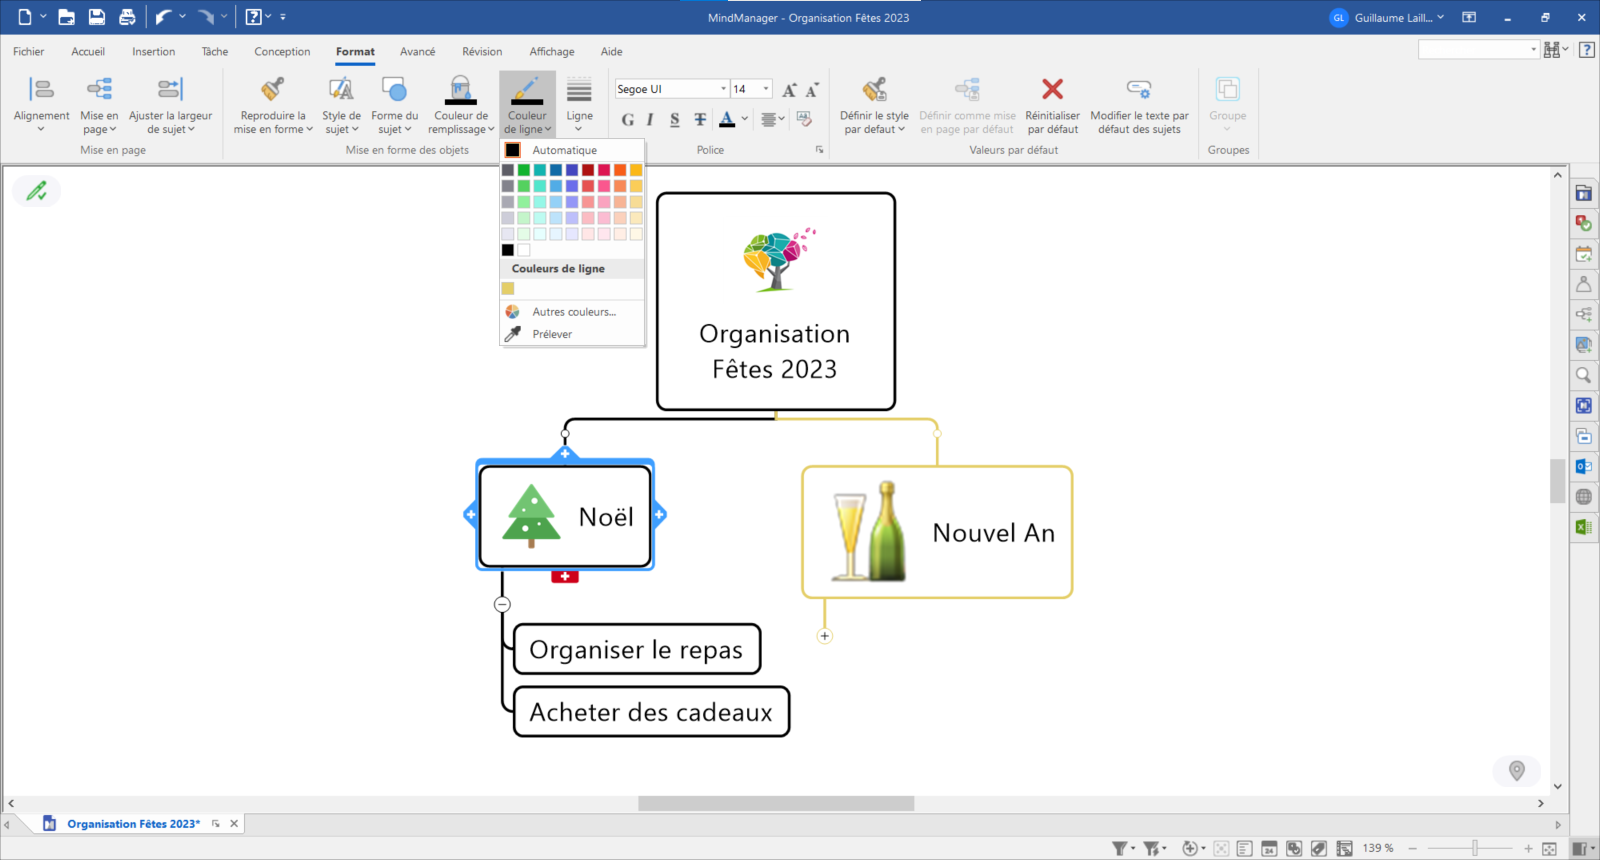Switch to the Conception ribbon tab
The height and width of the screenshot is (860, 1600).
pyautogui.click(x=282, y=52)
